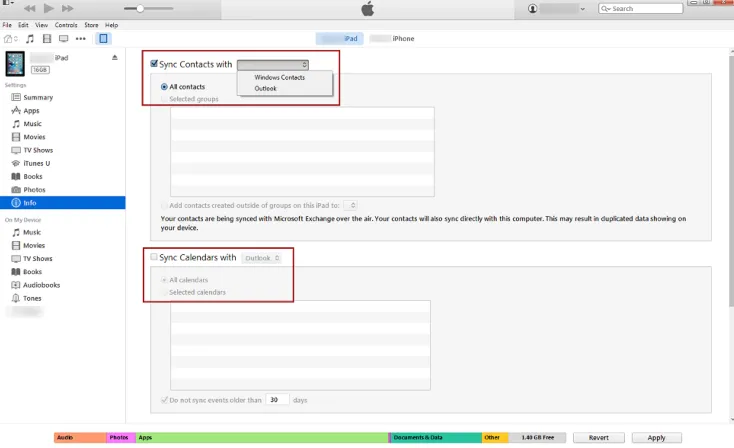The width and height of the screenshot is (734, 448).
Task: Select Info in sidebar
Action: pos(63,203)
